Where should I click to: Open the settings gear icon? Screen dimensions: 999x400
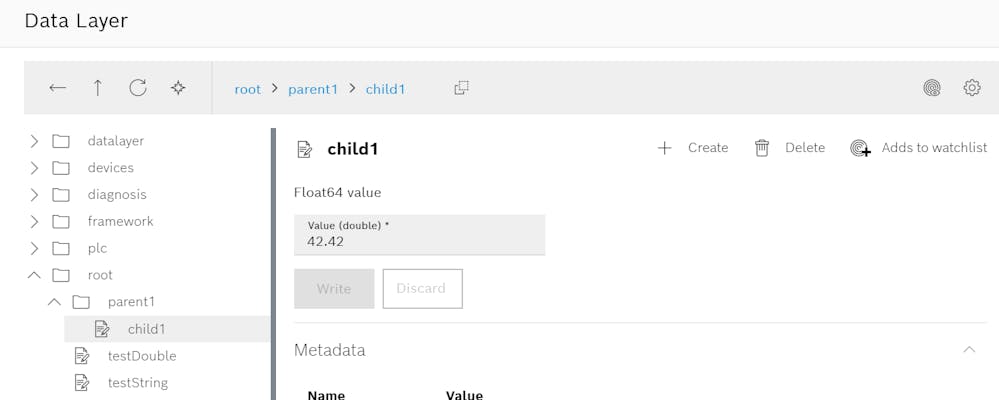pyautogui.click(x=972, y=88)
